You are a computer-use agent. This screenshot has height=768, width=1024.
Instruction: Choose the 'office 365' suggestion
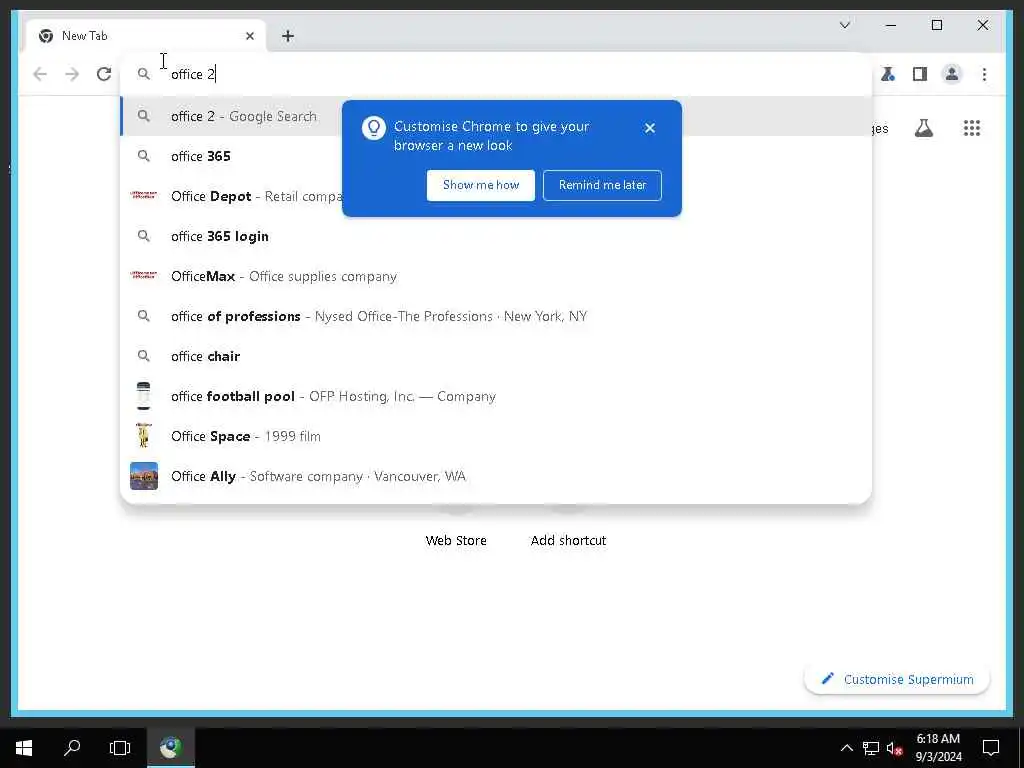pos(496,156)
